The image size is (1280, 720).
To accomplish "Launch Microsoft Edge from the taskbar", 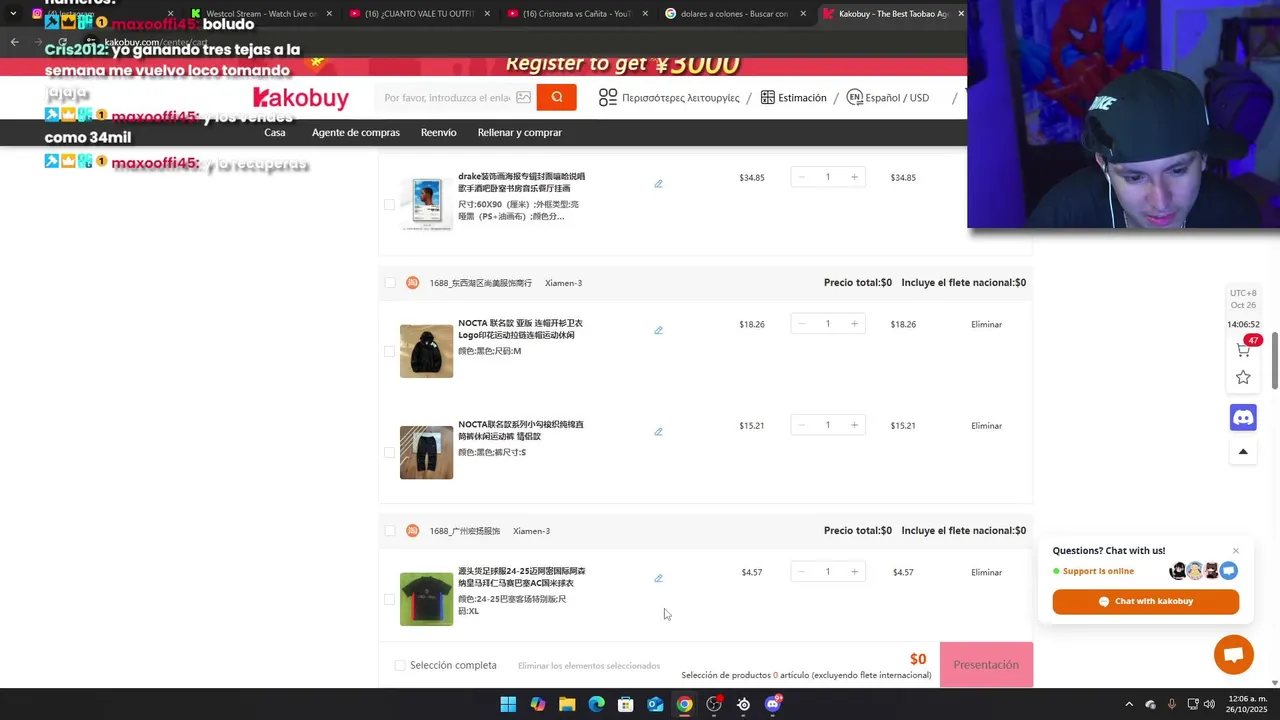I will click(596, 704).
